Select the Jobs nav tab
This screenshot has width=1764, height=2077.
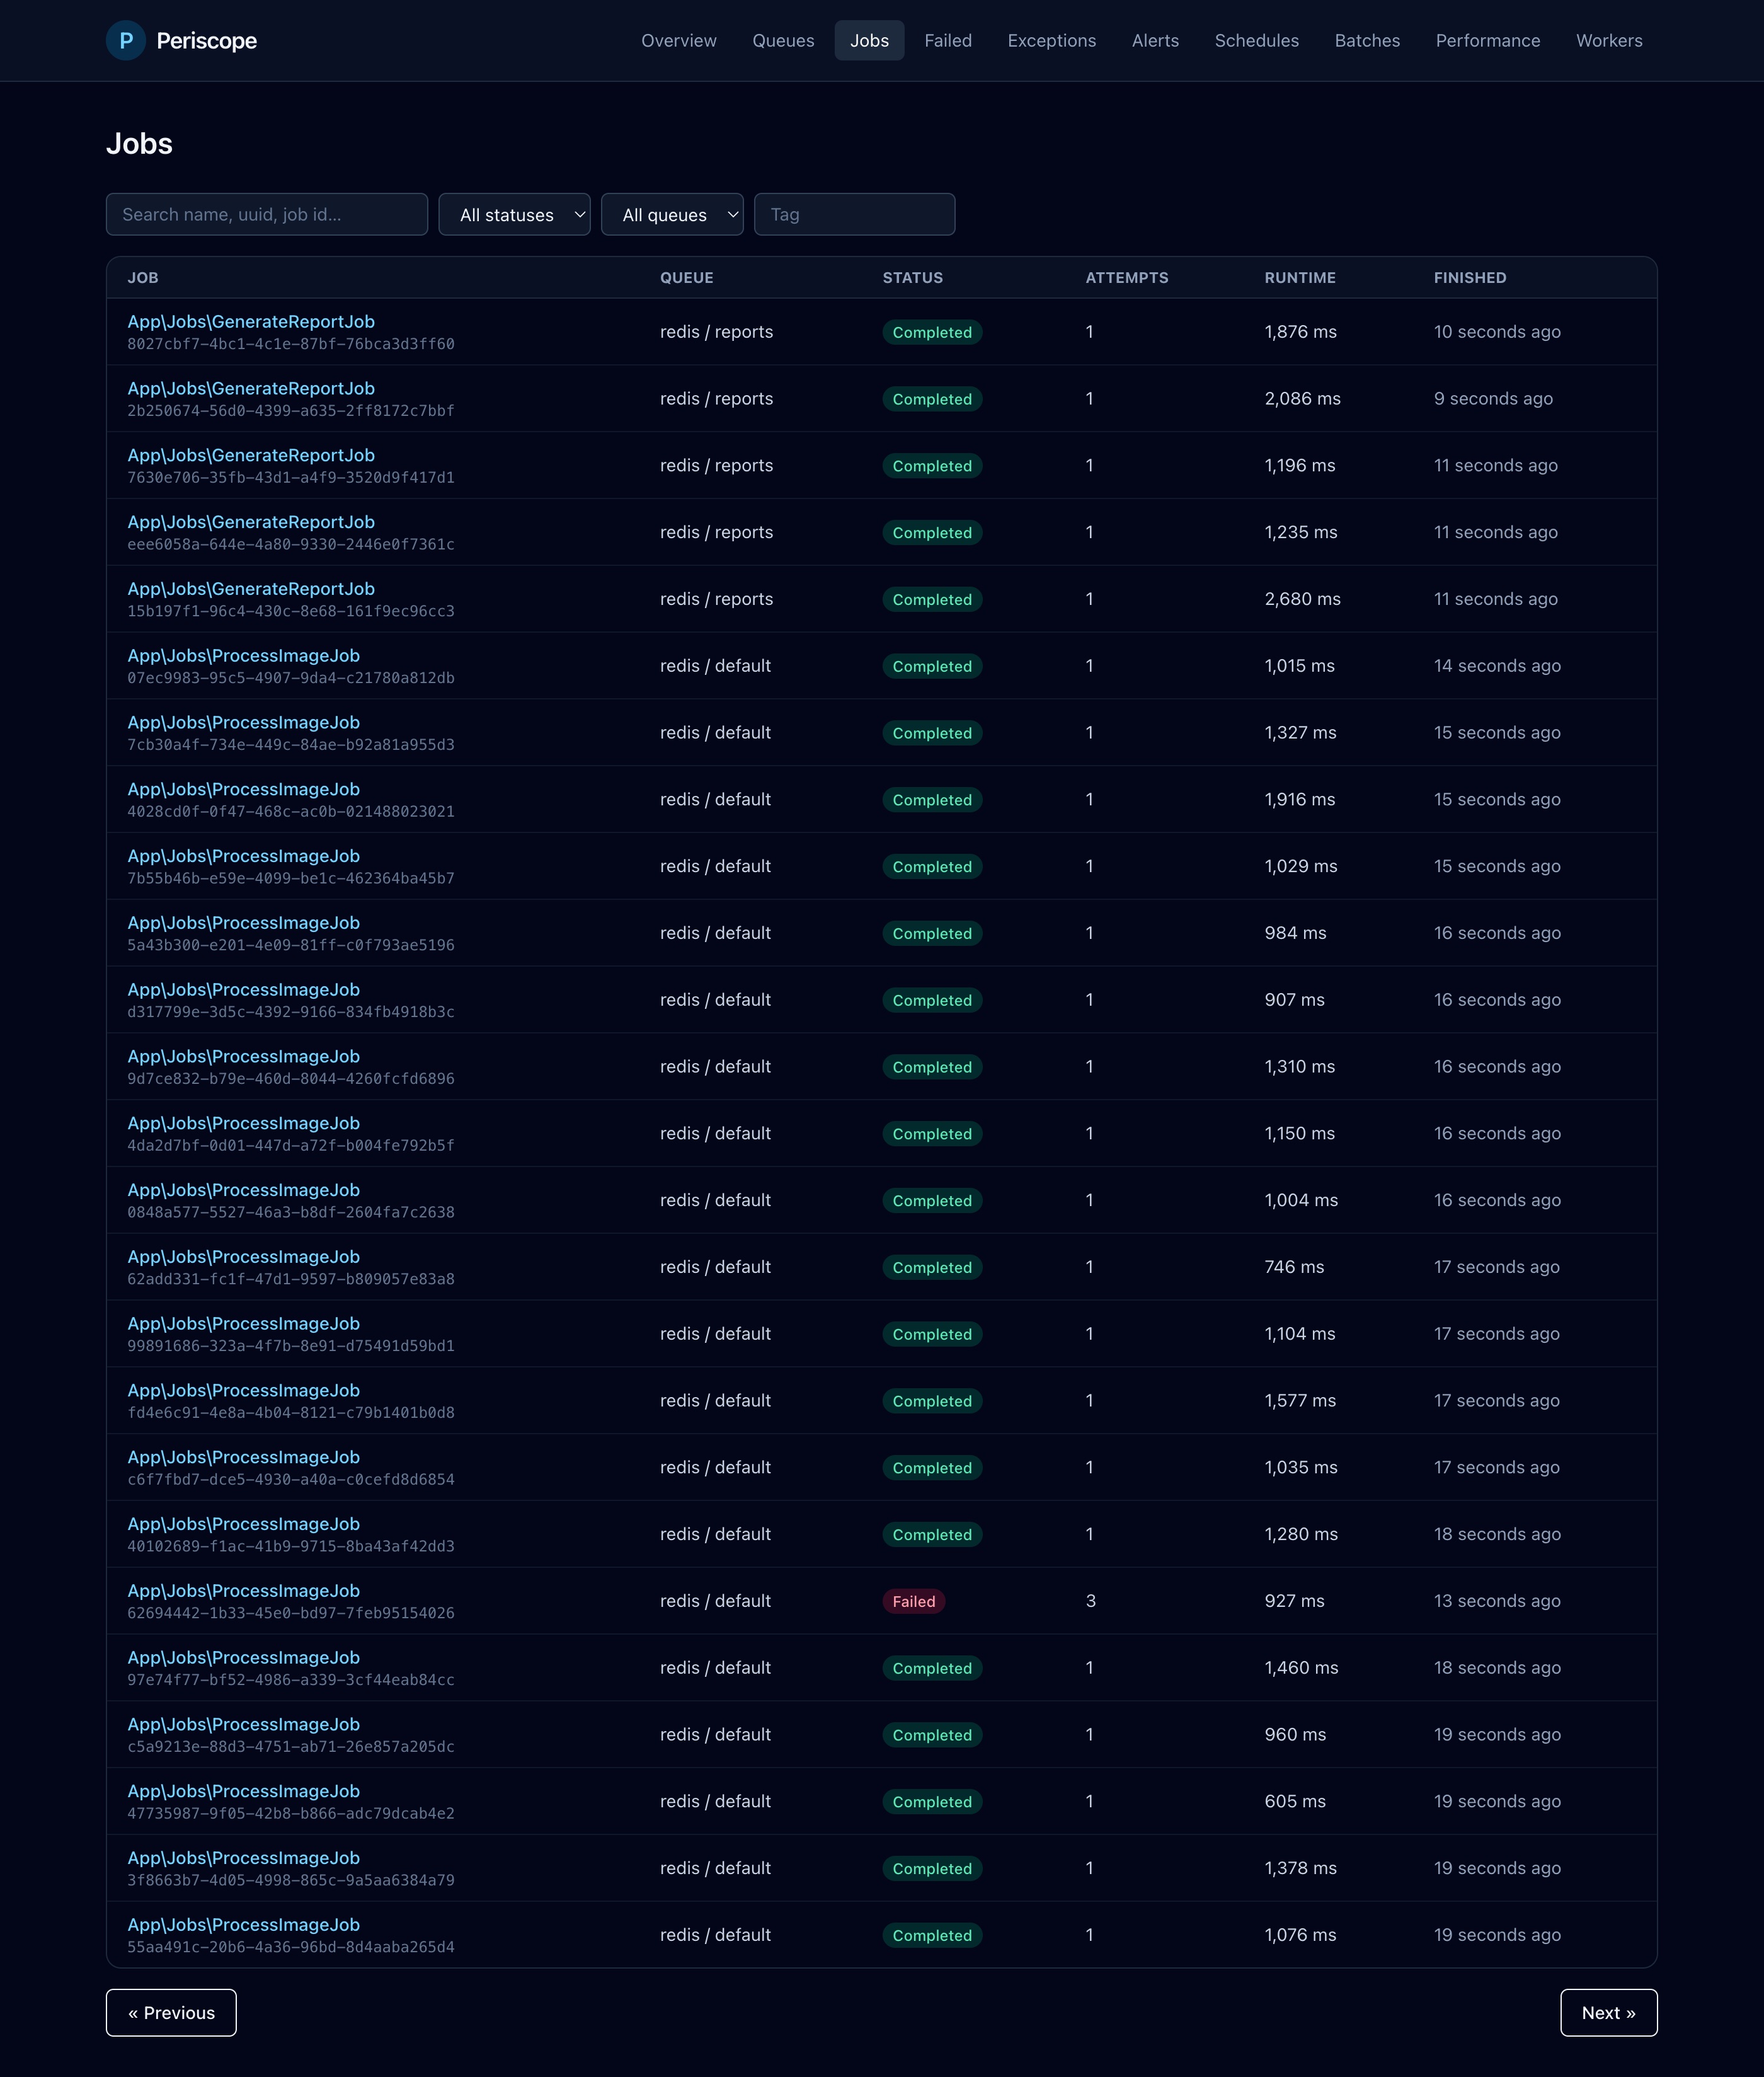[869, 40]
